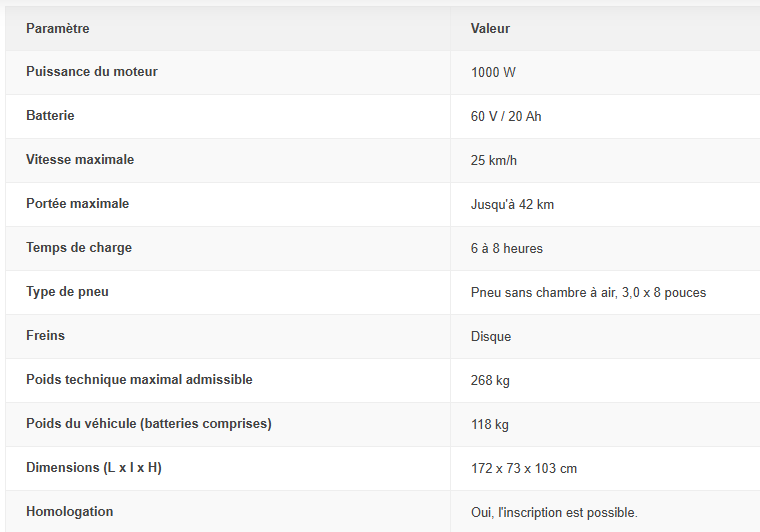The width and height of the screenshot is (760, 532).
Task: Select the Batterie row label
Action: click(x=50, y=116)
